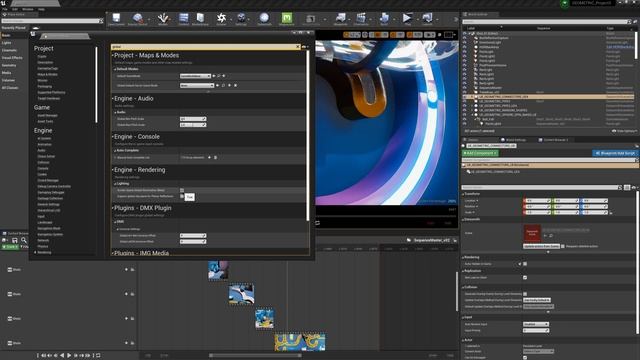Click the Settings toolbar icon
This screenshot has height=360, width=640.
[241, 19]
